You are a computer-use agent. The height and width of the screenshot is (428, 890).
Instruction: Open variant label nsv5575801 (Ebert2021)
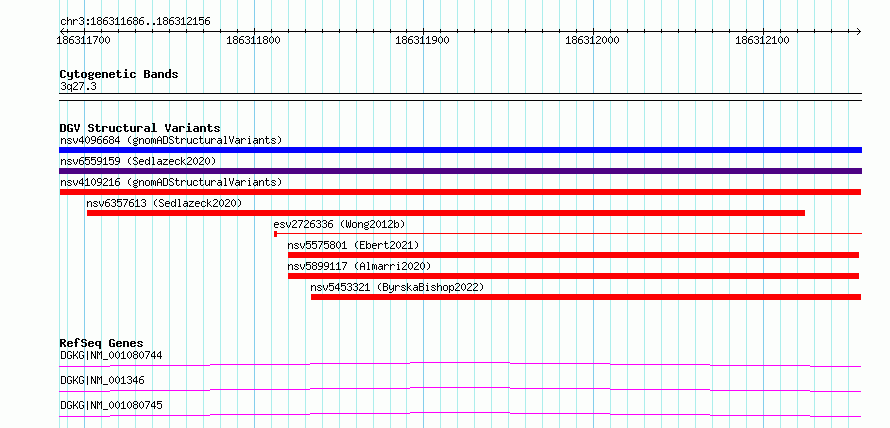353,245
